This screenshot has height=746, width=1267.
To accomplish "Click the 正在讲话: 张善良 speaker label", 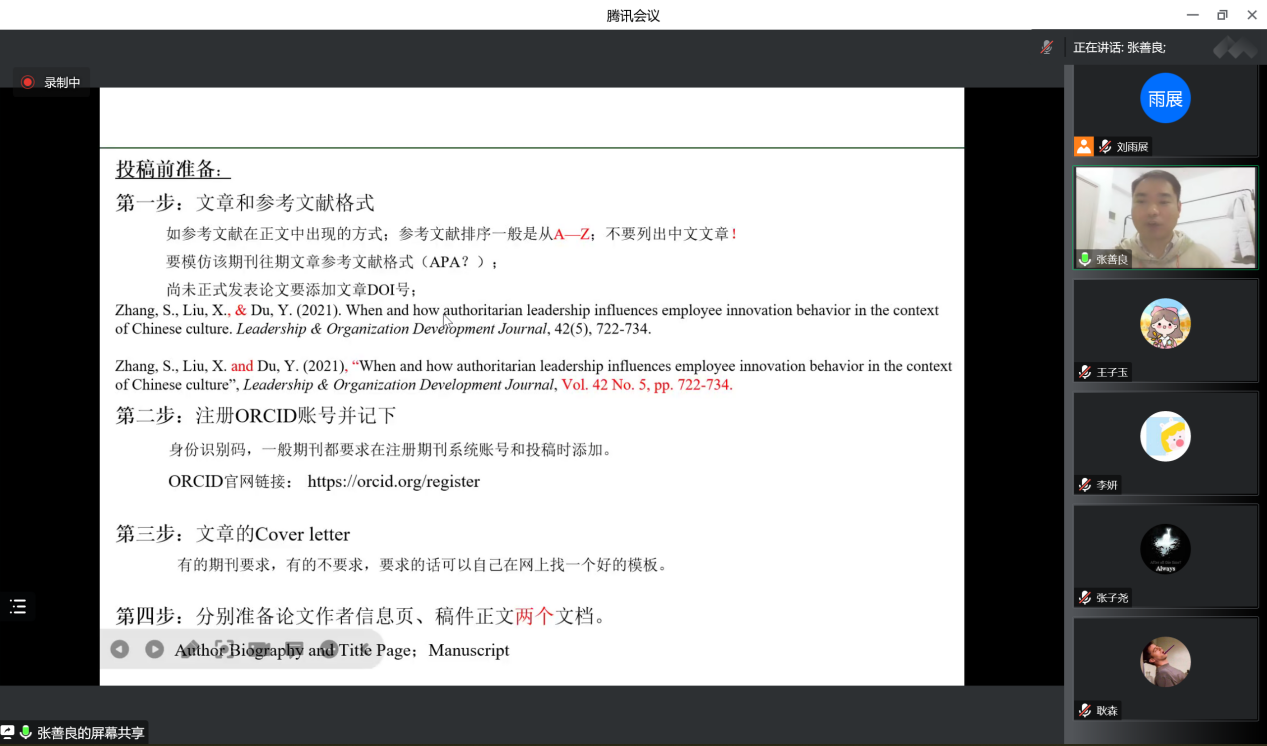I will 1119,47.
